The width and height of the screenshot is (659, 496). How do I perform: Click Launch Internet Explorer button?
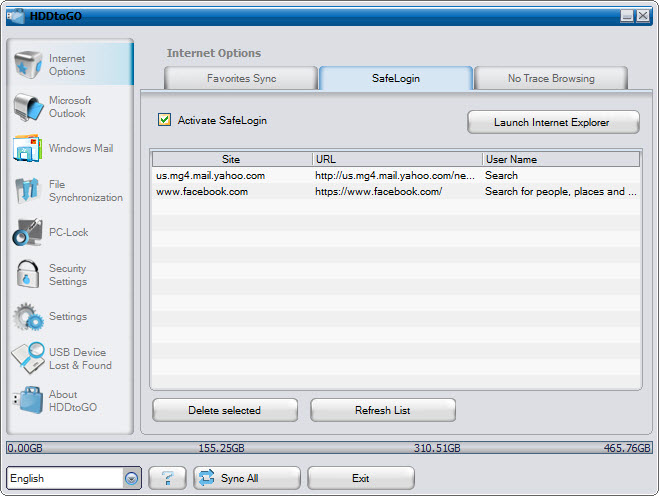pos(553,122)
